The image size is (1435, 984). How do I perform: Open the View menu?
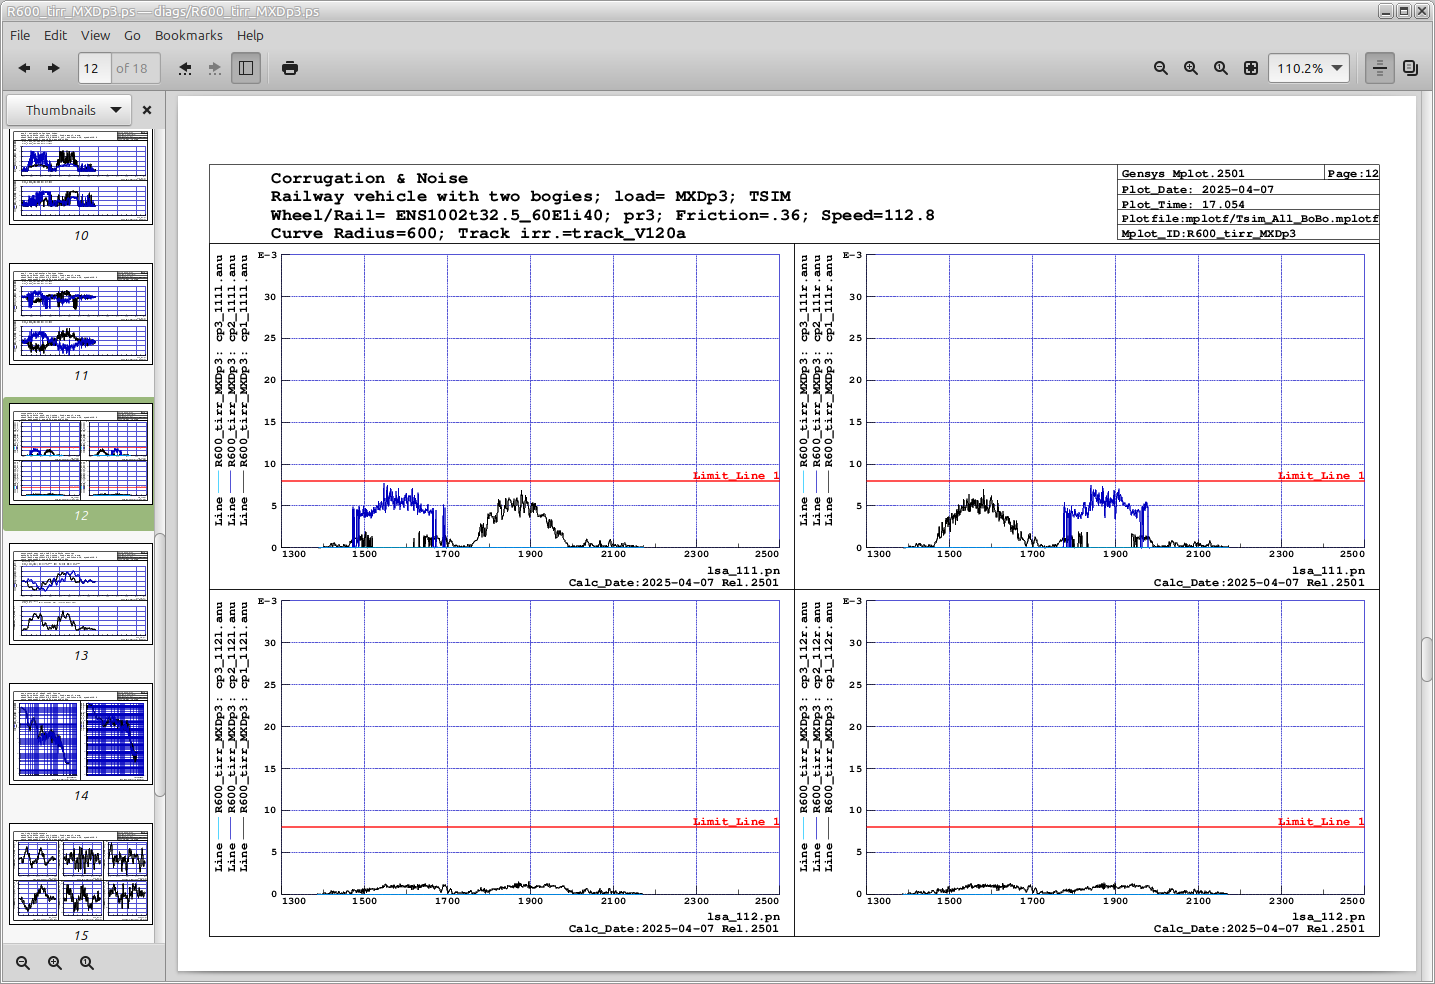click(95, 35)
